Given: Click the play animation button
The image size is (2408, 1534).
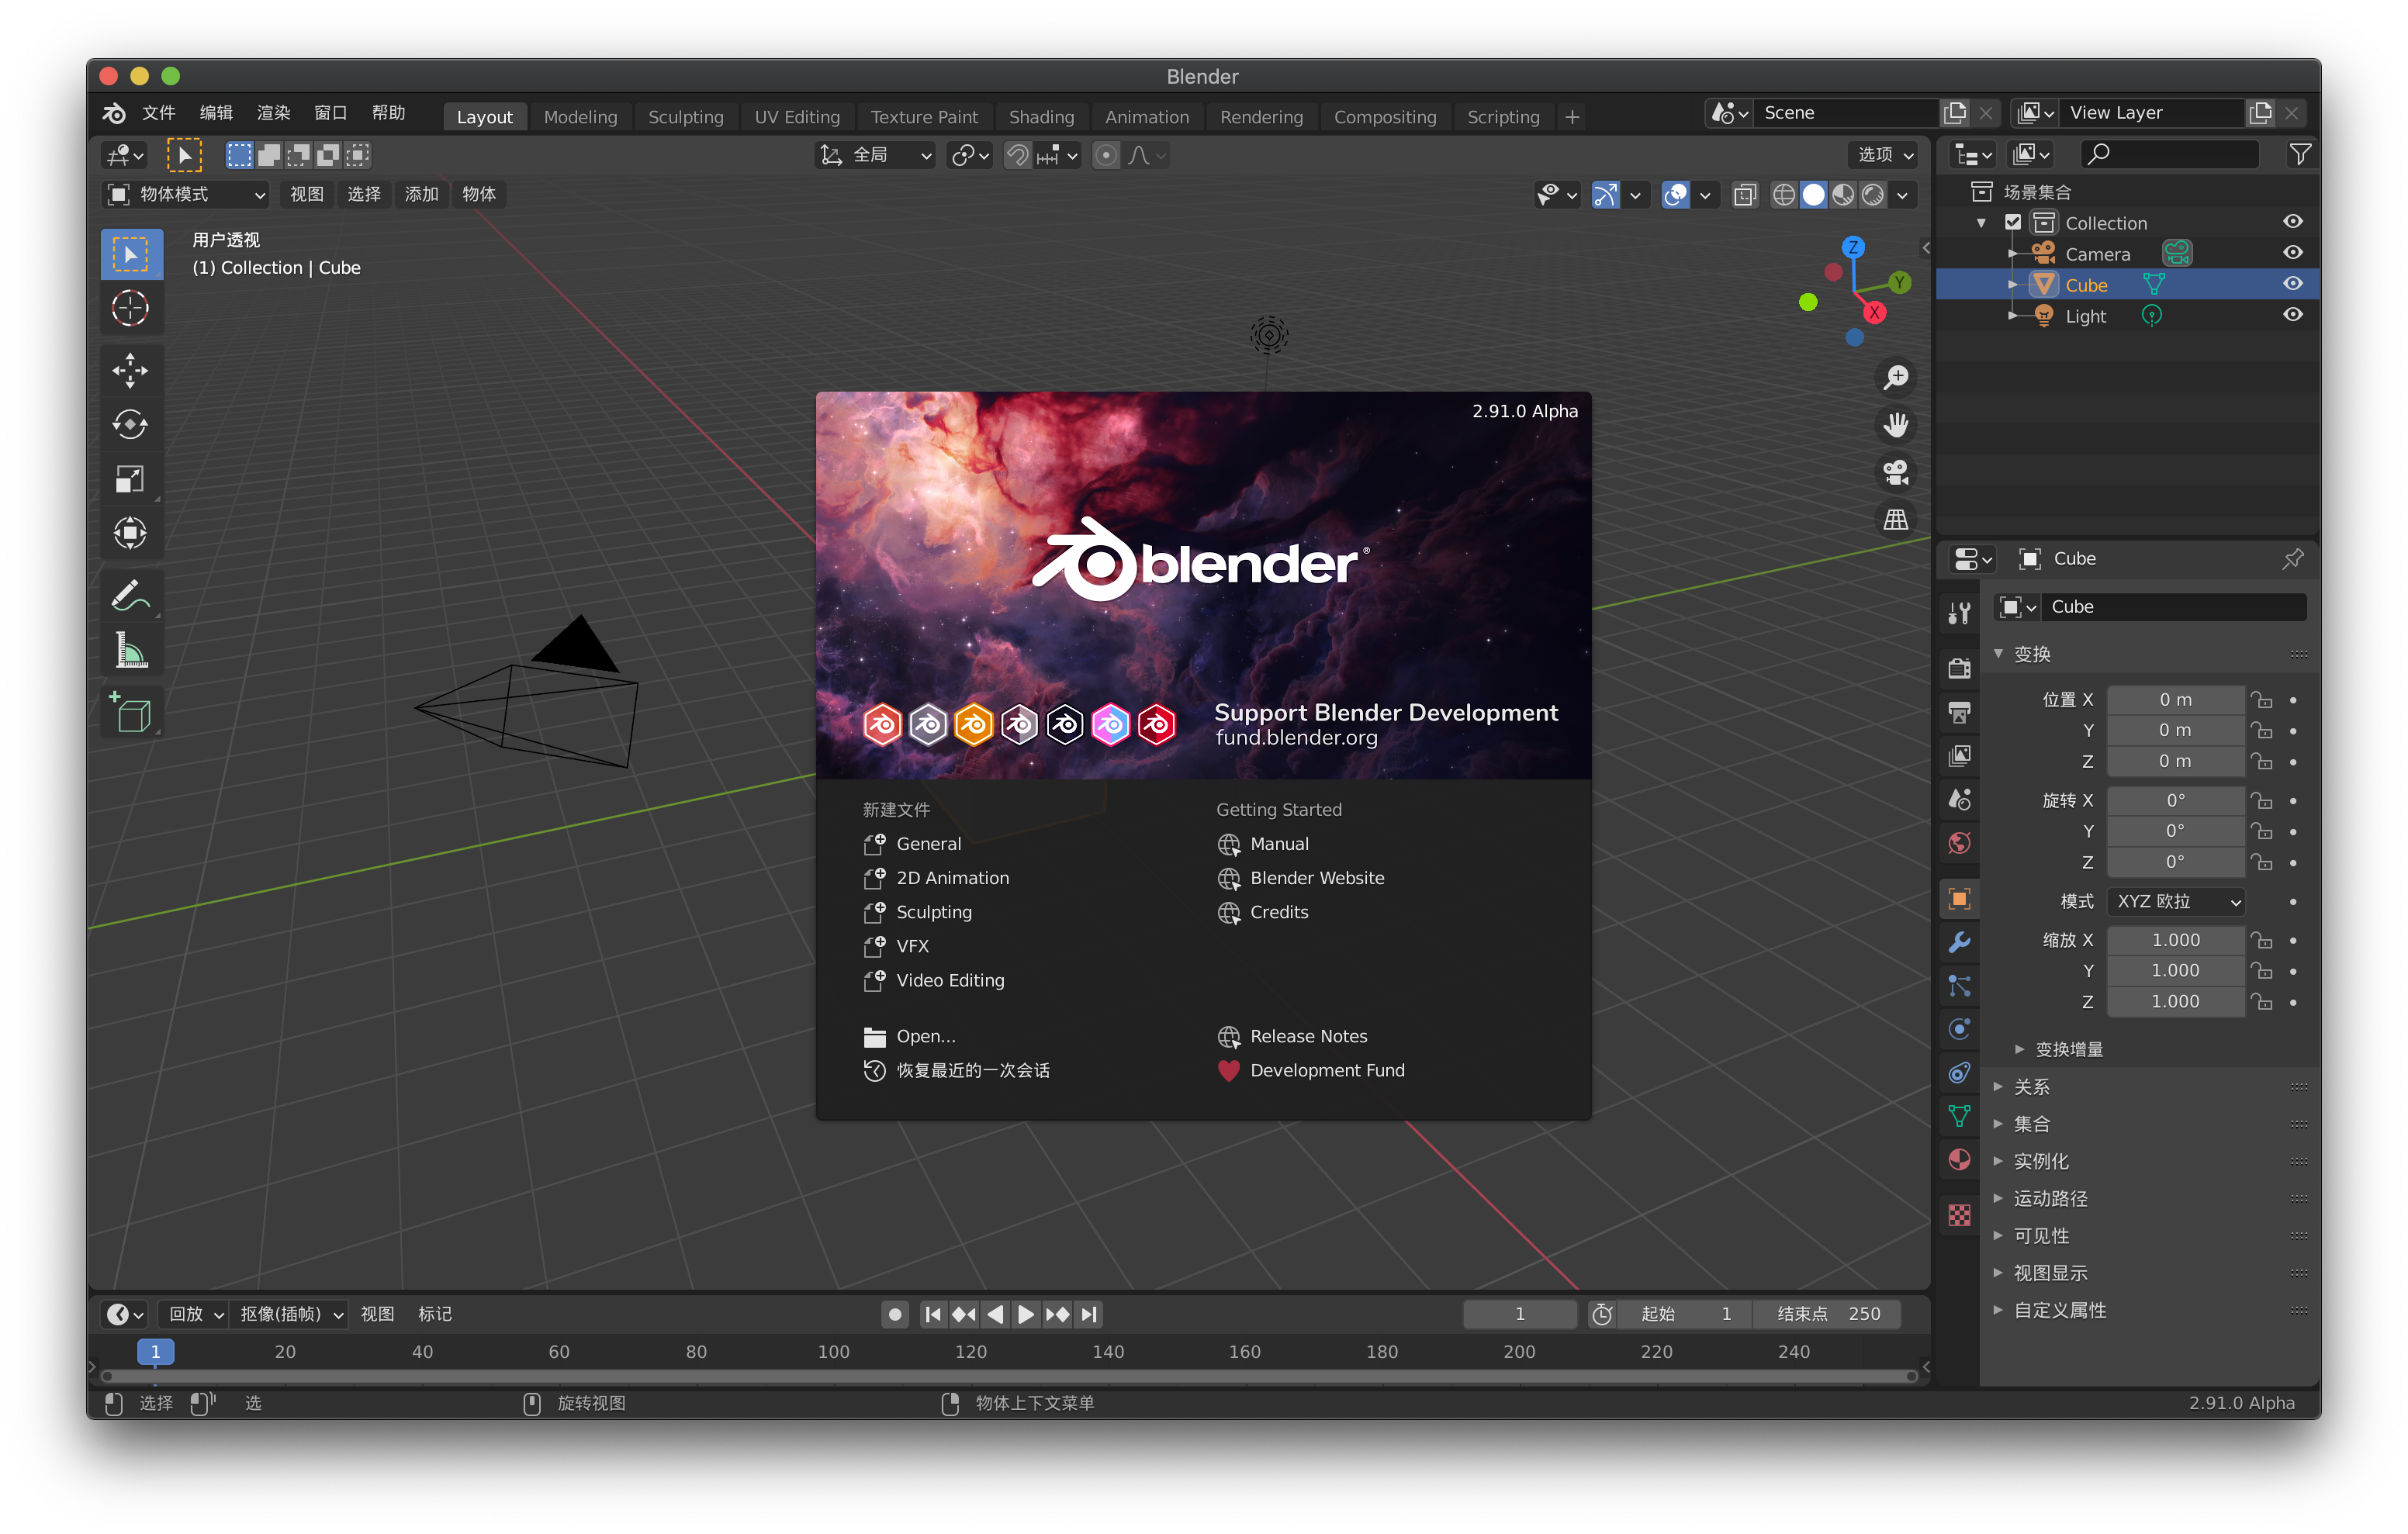Looking at the screenshot, I should tap(1026, 1314).
